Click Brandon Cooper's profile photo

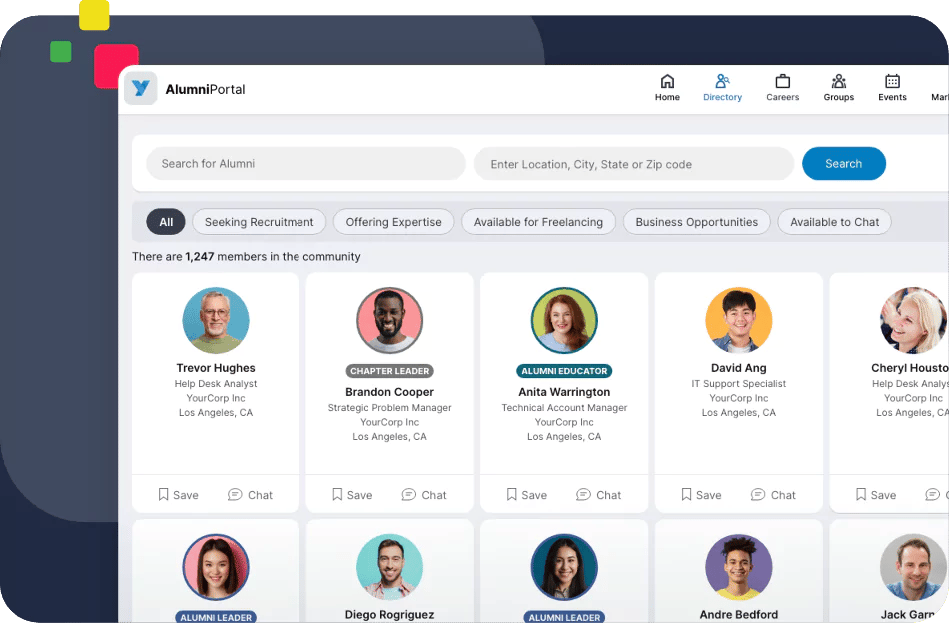[389, 320]
